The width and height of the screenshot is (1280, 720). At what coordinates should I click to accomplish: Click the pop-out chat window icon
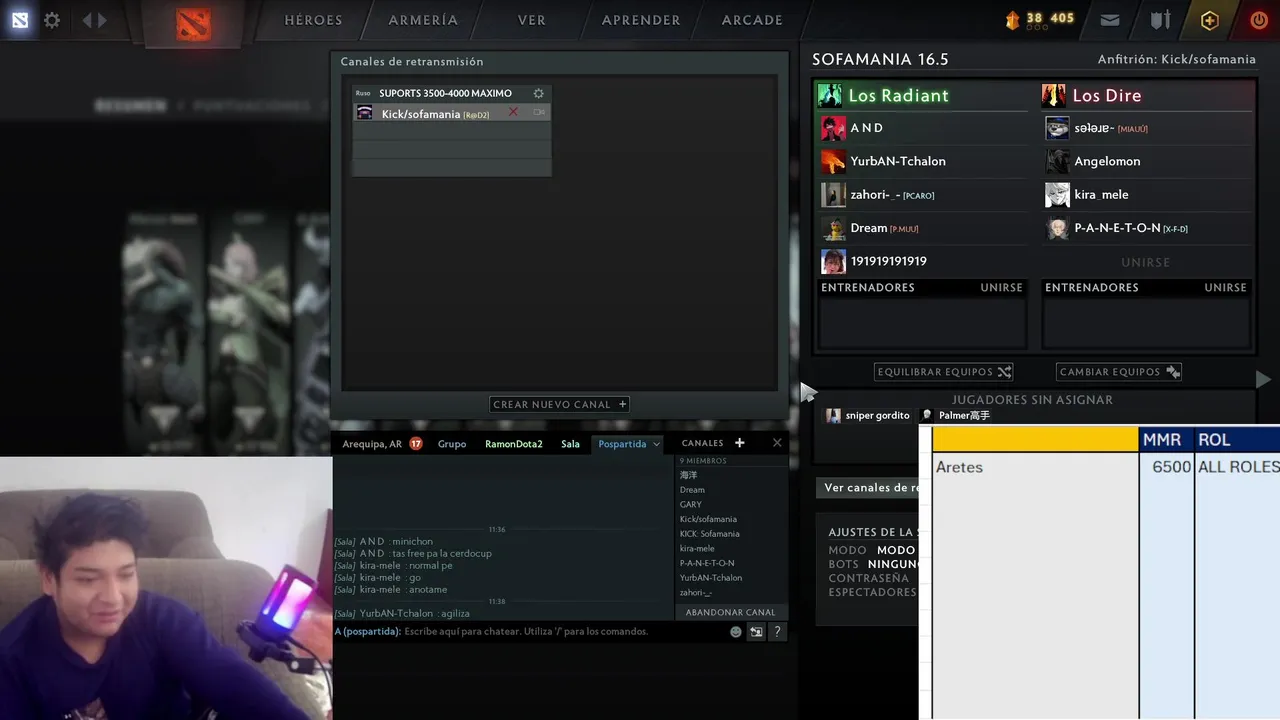pyautogui.click(x=756, y=632)
